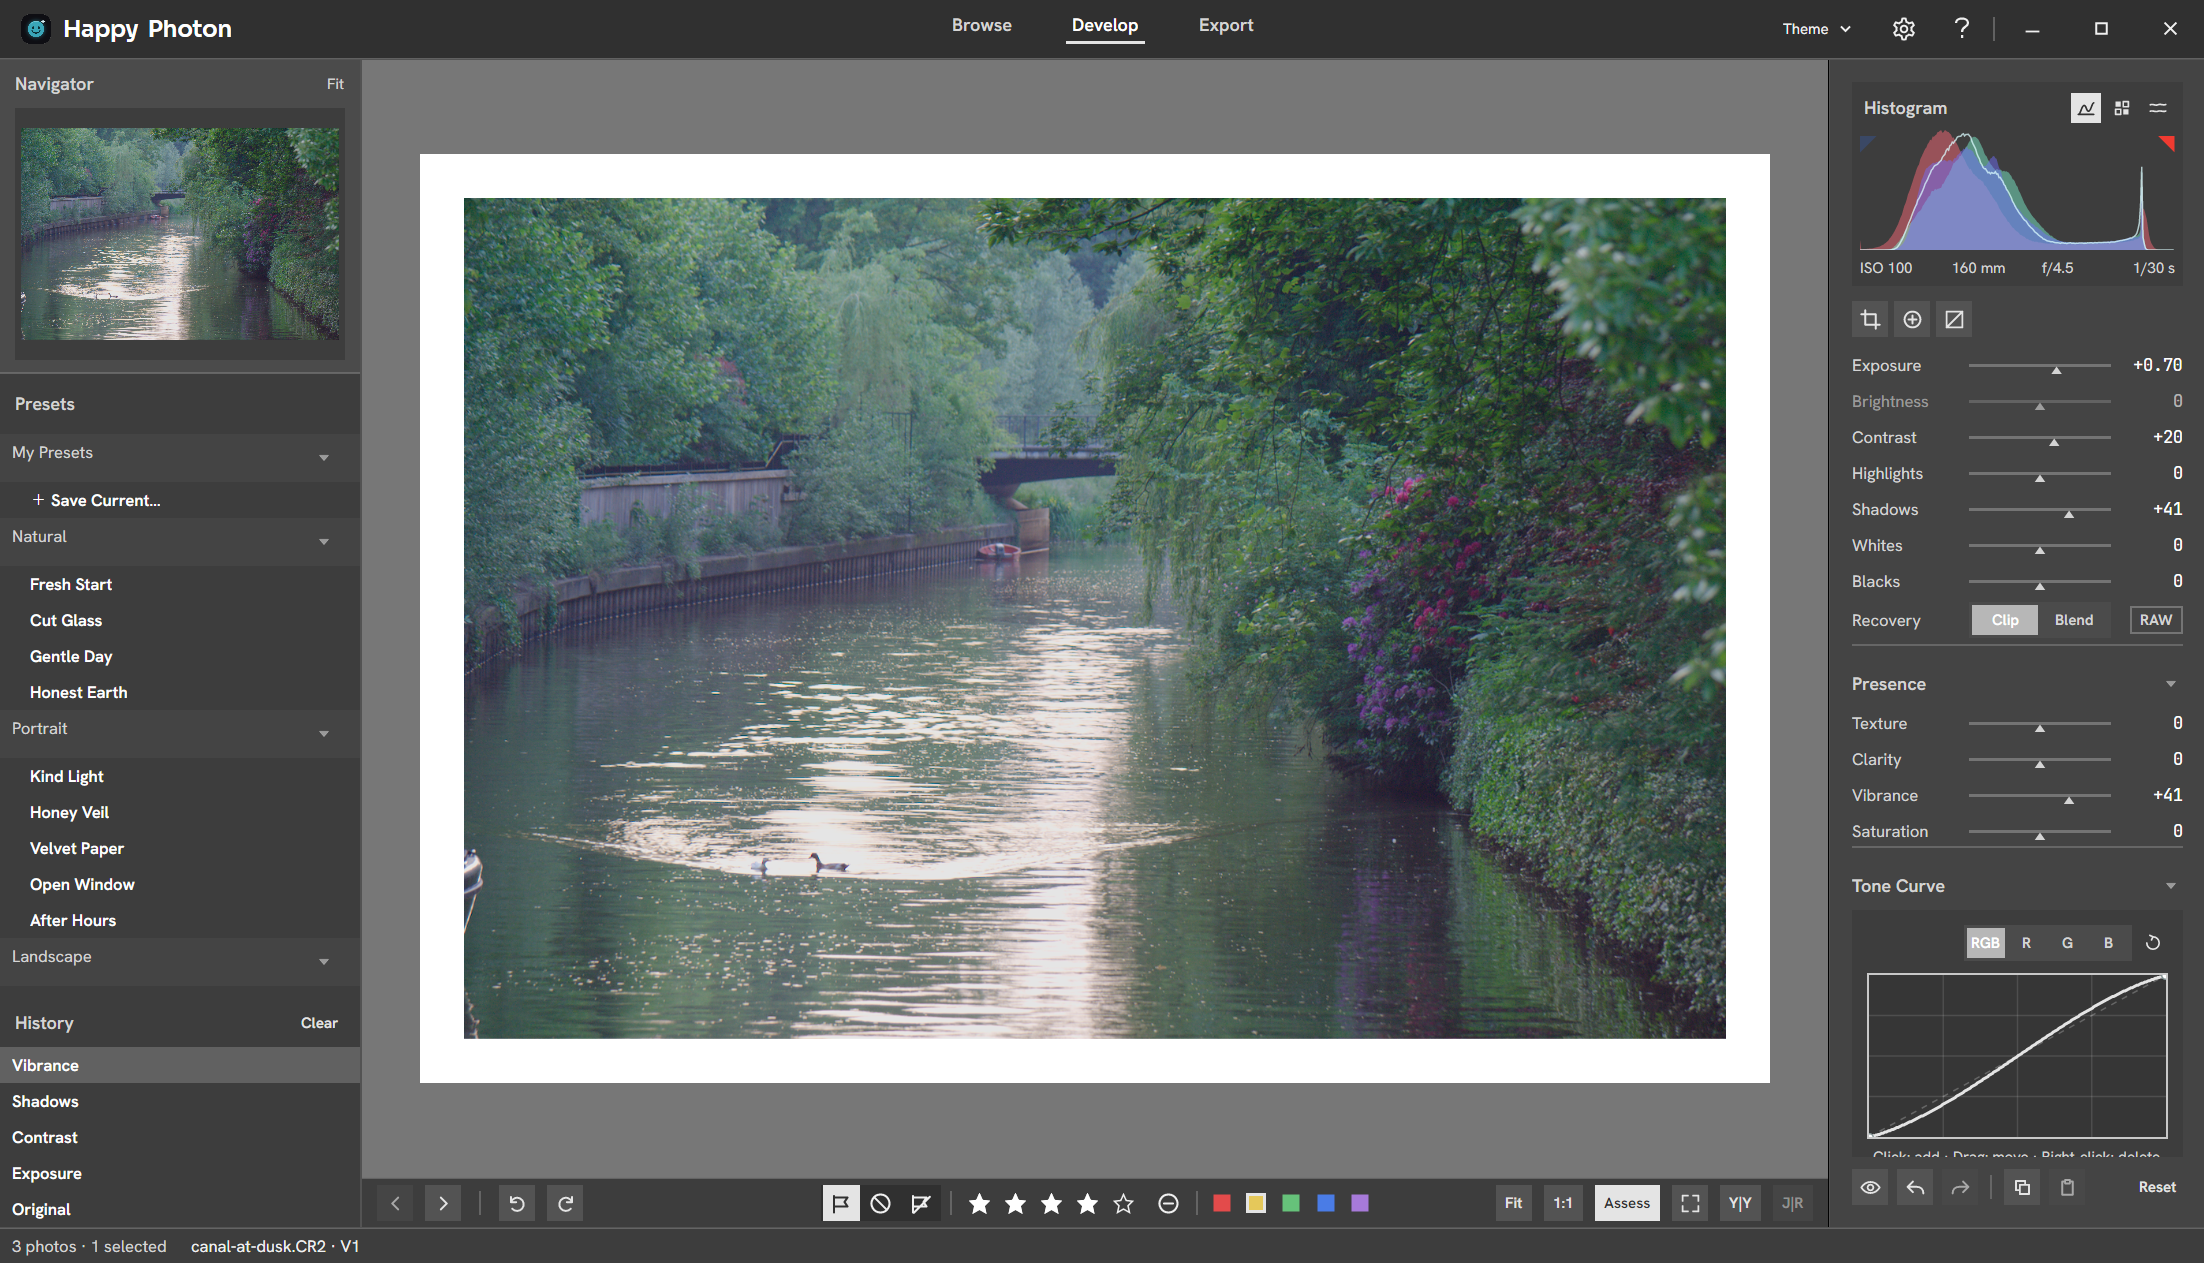Image resolution: width=2204 pixels, height=1263 pixels.
Task: Open application settings gear
Action: tap(1904, 29)
